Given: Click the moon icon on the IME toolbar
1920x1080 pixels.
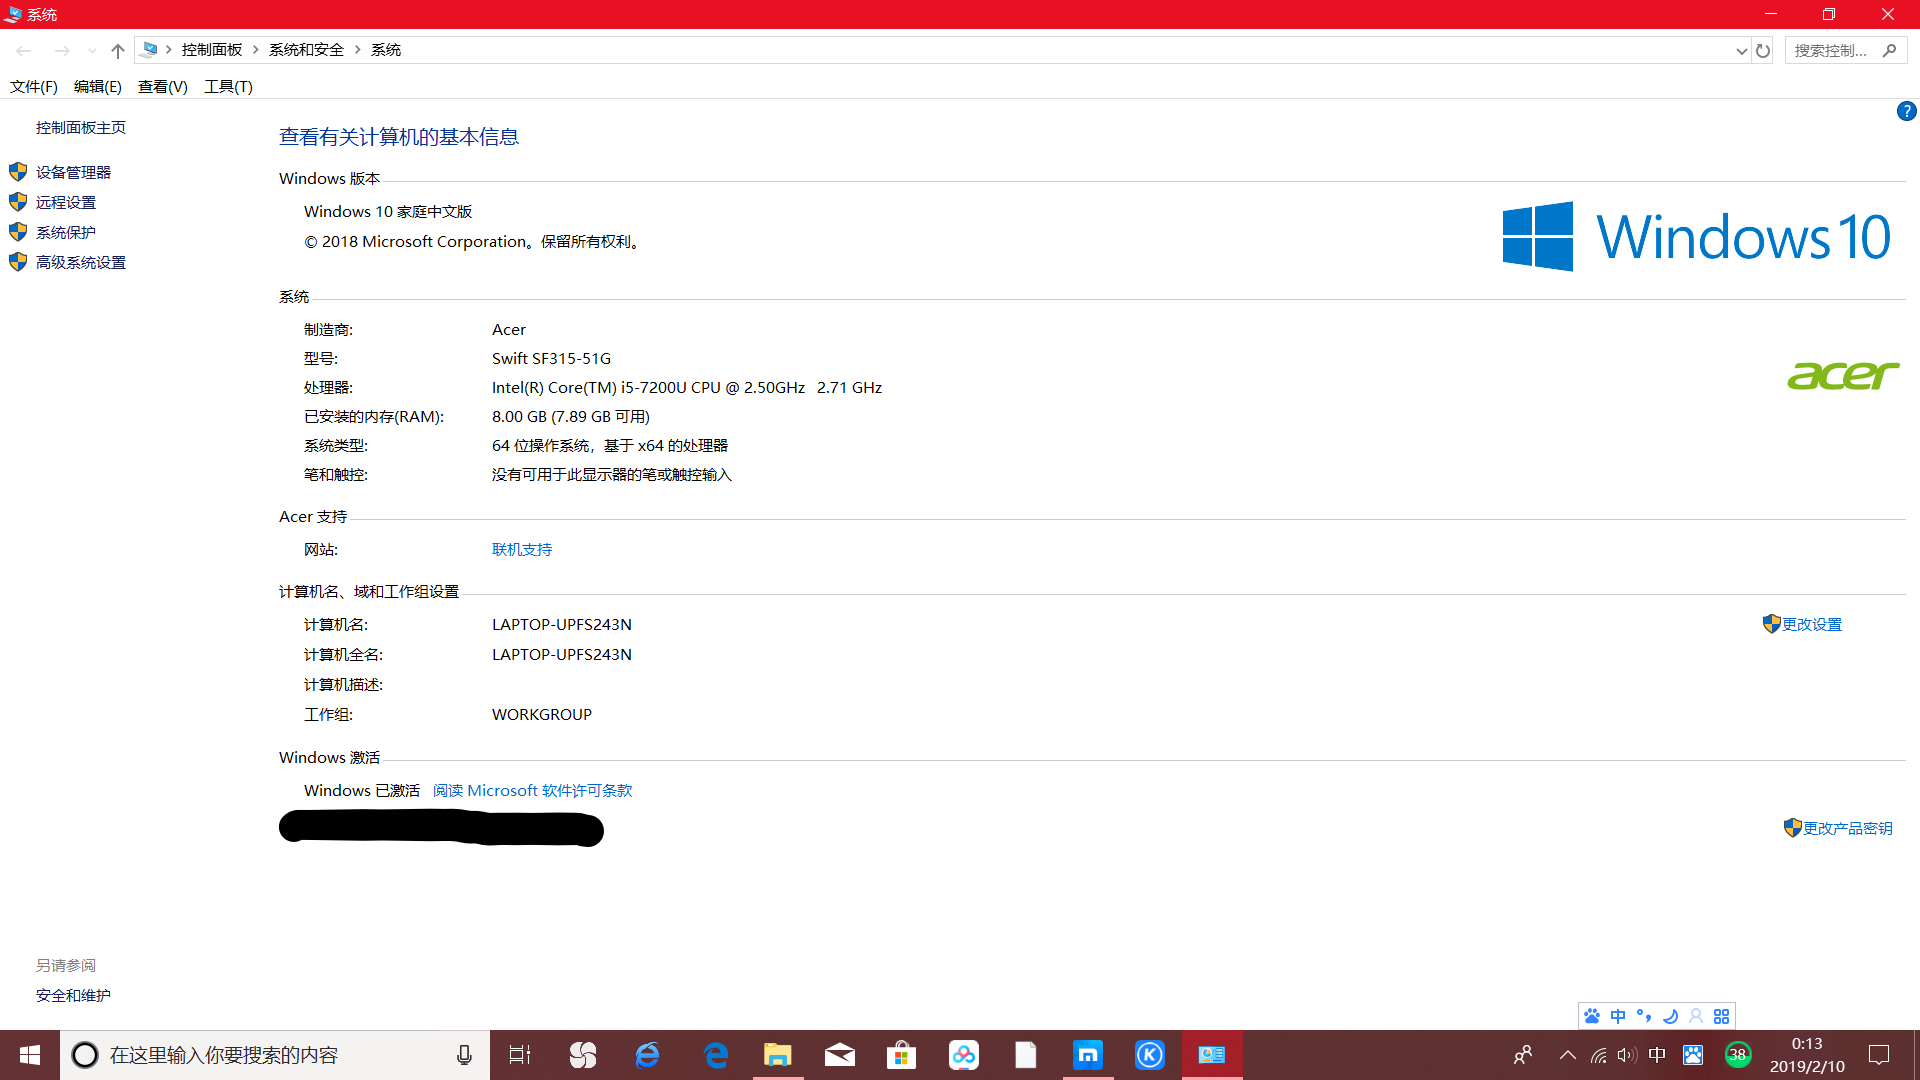Looking at the screenshot, I should 1670,1016.
